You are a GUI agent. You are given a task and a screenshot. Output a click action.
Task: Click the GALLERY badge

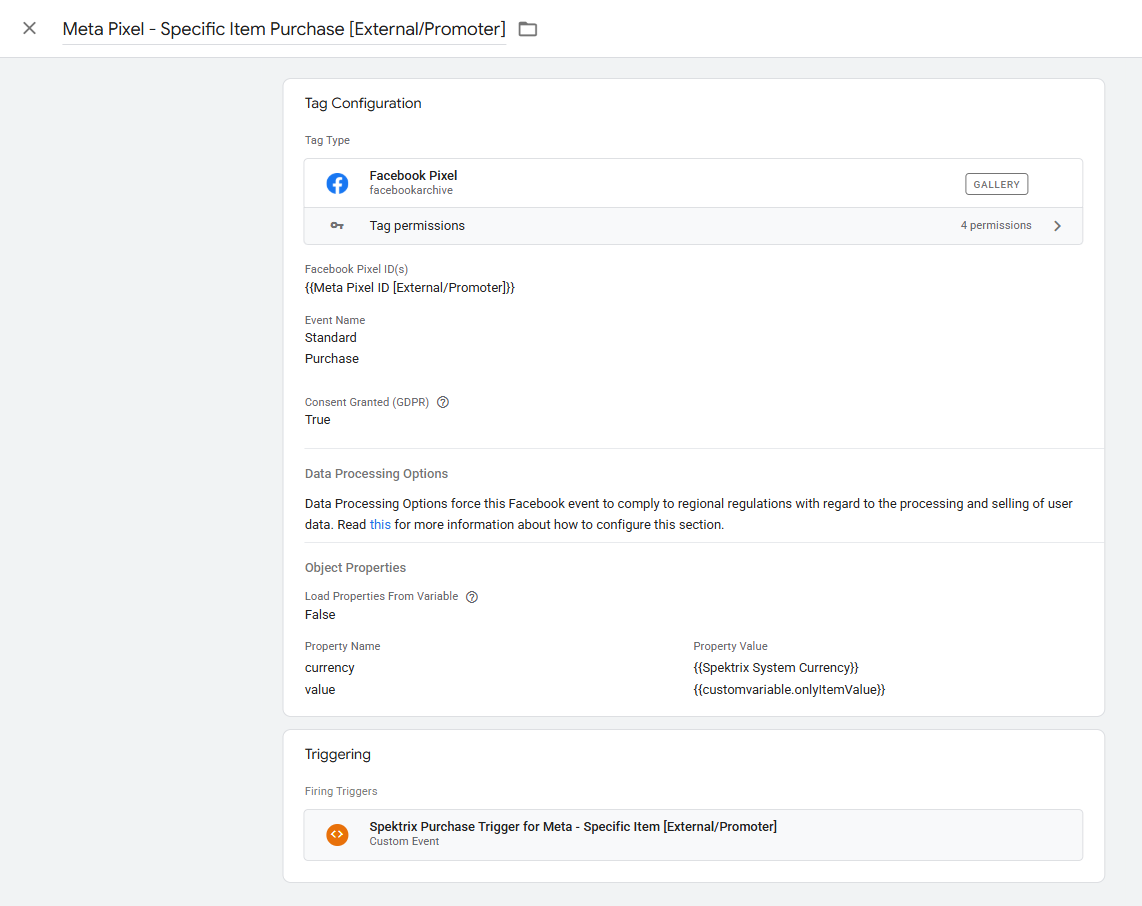(x=996, y=184)
